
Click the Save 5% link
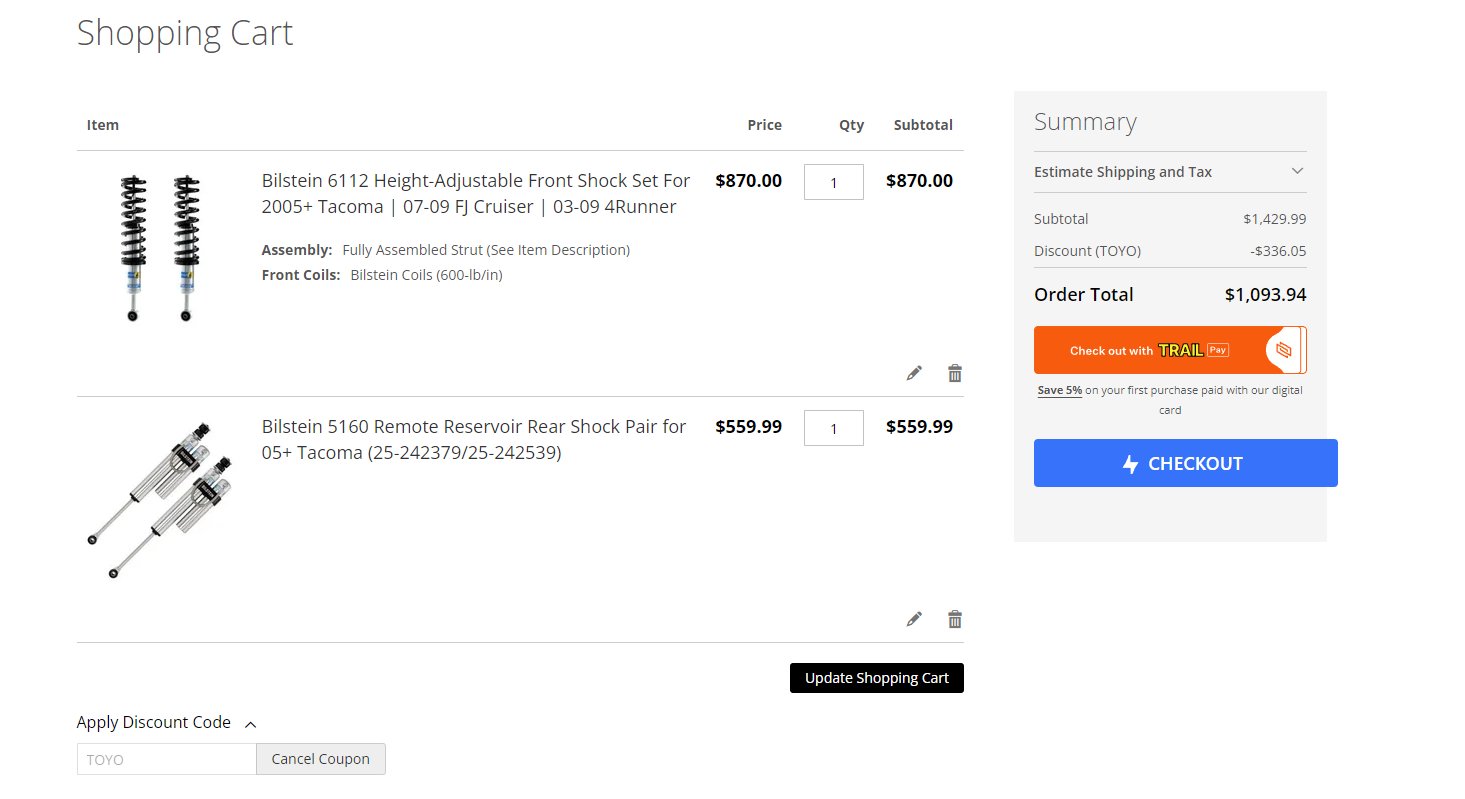point(1060,390)
